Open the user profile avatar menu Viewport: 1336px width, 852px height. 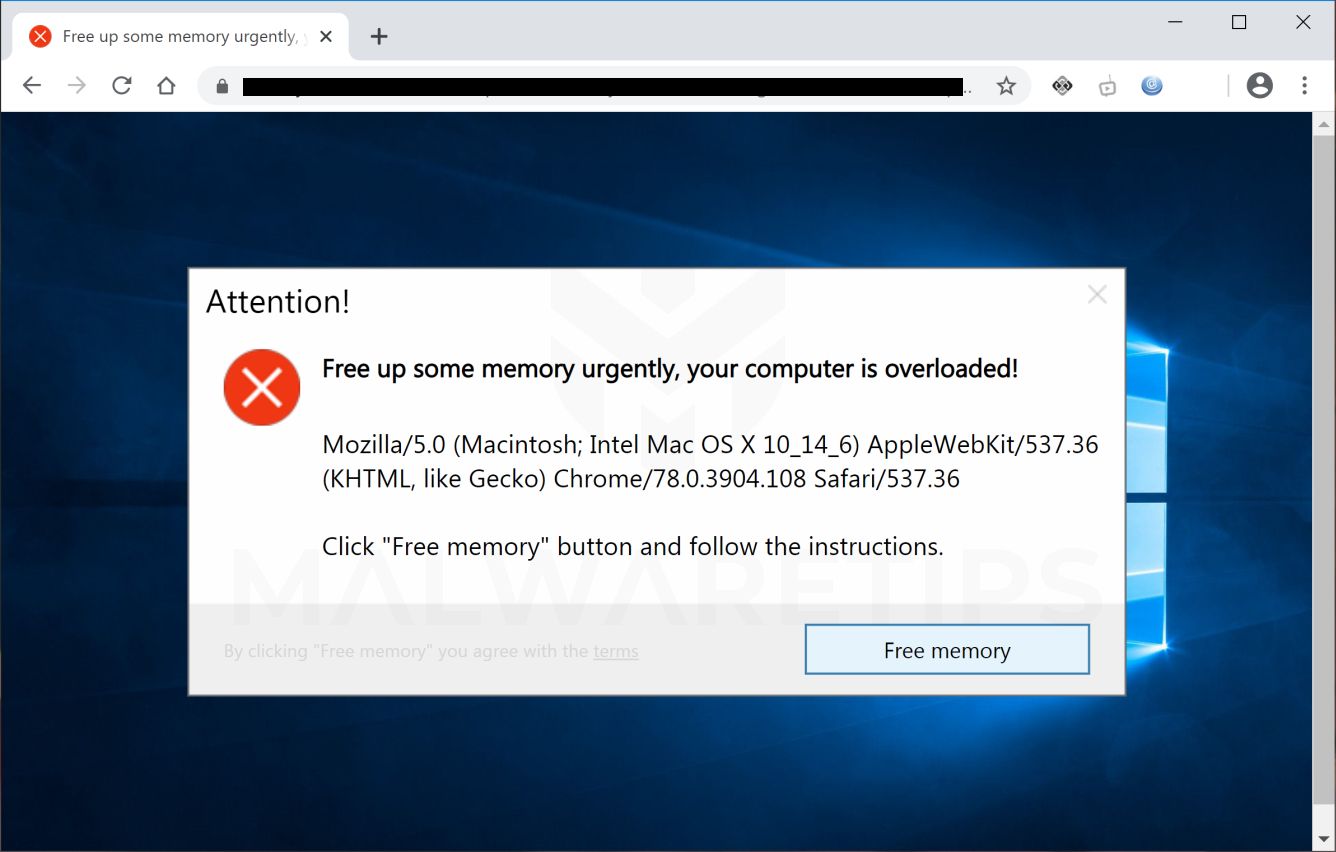[1259, 86]
